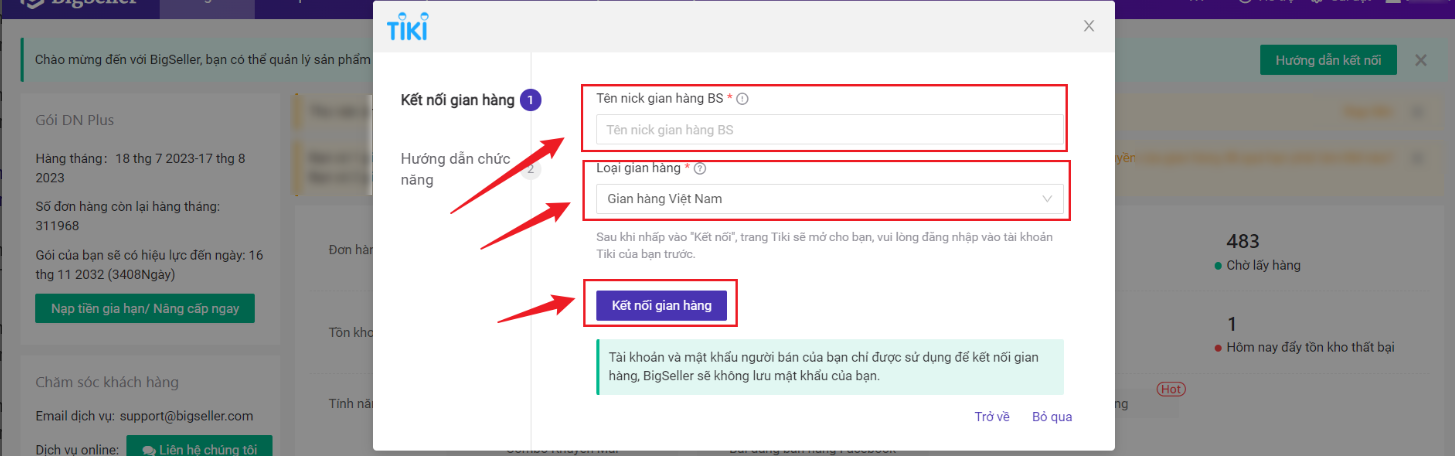Click the Hot badge
The height and width of the screenshot is (456, 1455).
click(x=1170, y=388)
